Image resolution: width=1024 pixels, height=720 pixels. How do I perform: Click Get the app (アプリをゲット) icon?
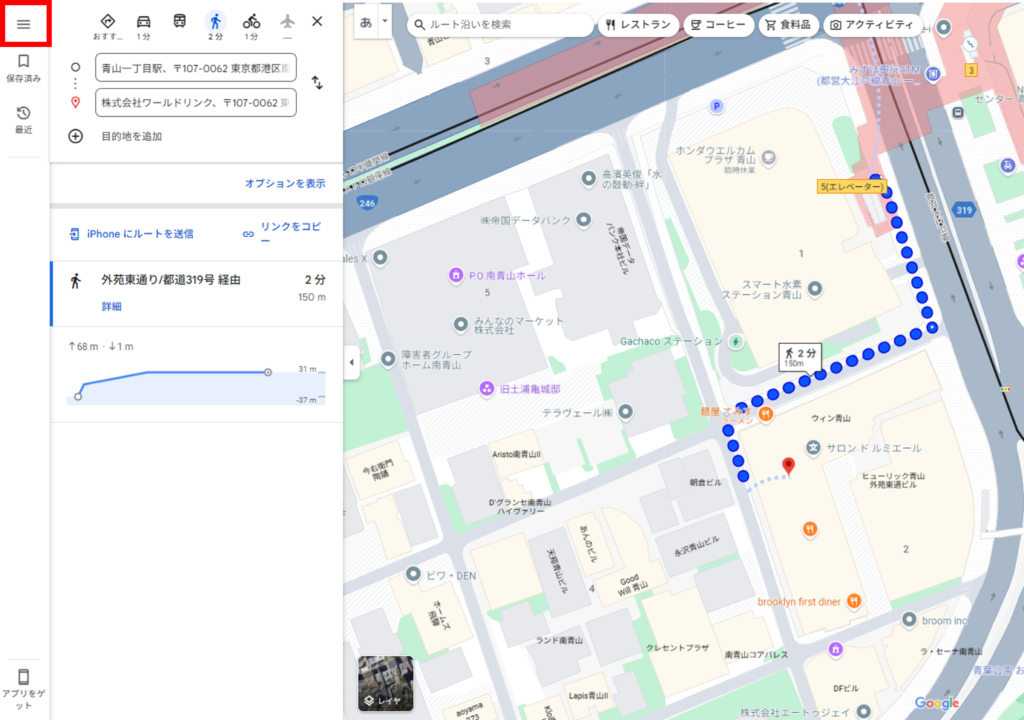pos(24,689)
